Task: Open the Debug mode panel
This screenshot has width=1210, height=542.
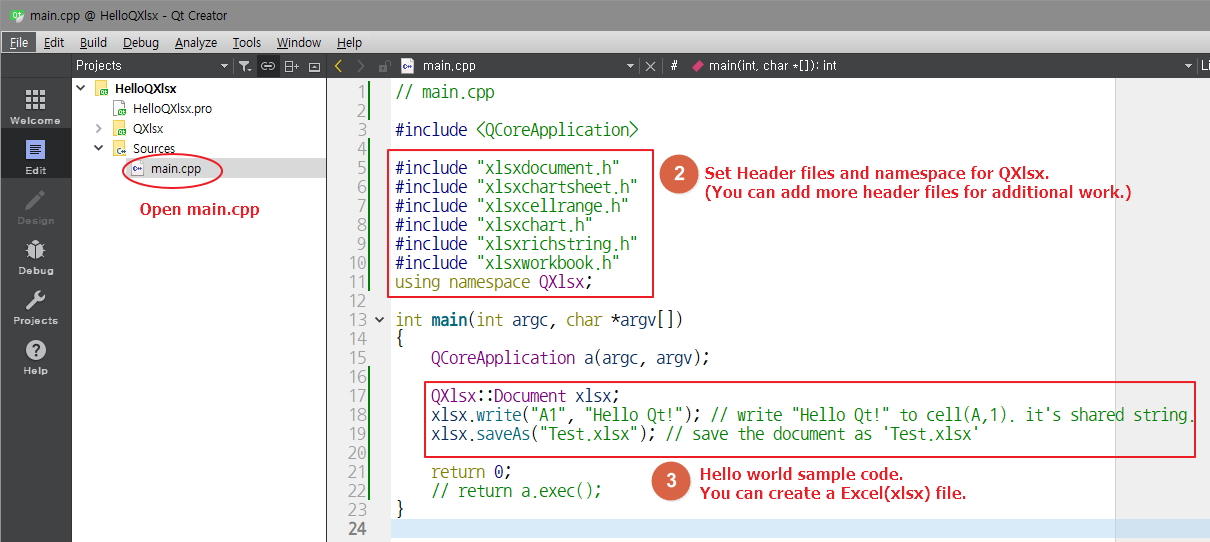Action: (x=35, y=256)
